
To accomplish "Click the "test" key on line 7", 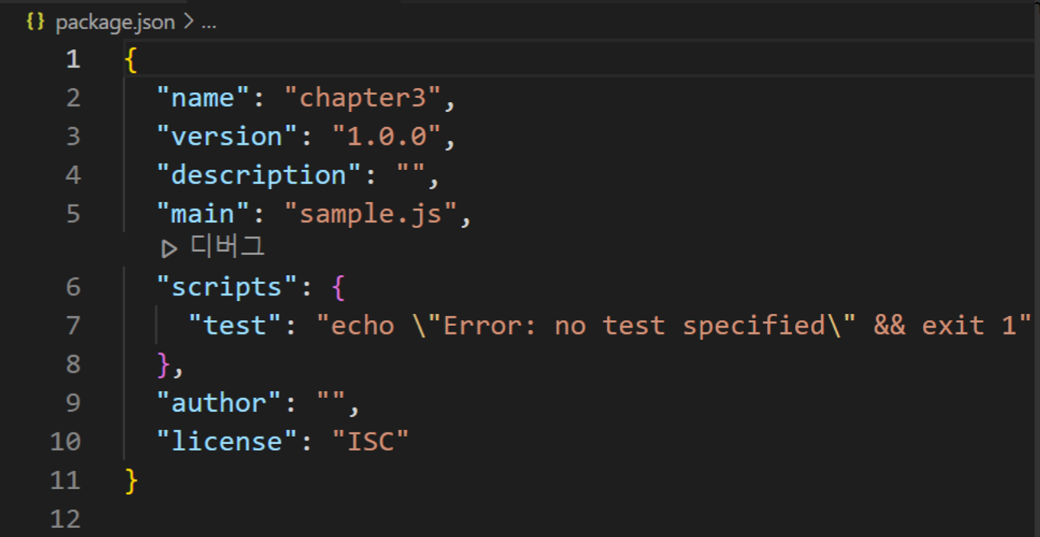I will (x=236, y=326).
